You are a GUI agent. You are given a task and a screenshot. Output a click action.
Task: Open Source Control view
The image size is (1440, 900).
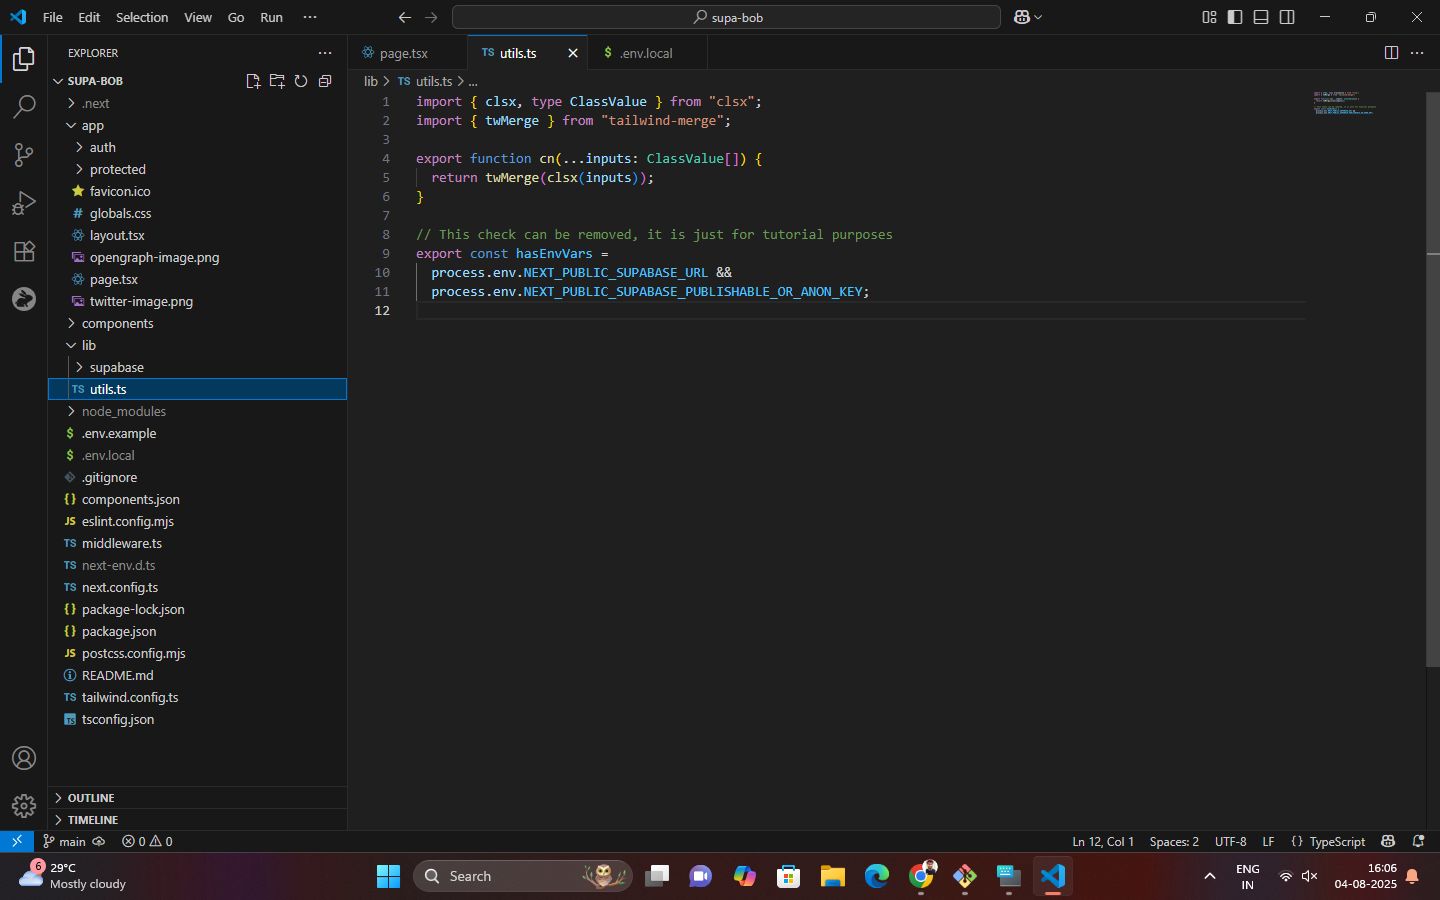coord(24,155)
